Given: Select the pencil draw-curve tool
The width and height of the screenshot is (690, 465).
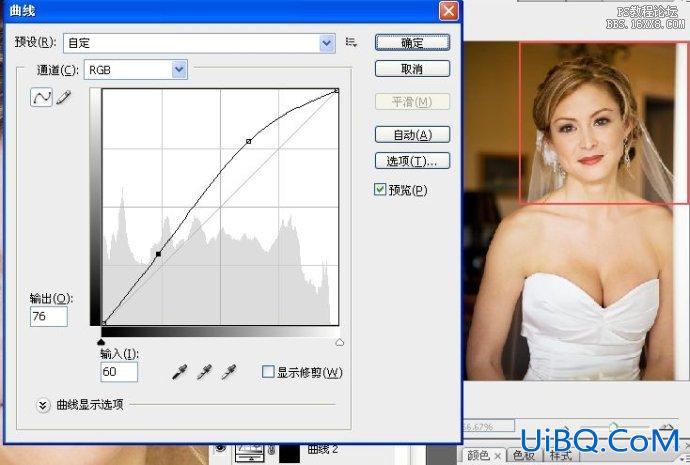Looking at the screenshot, I should coord(64,97).
